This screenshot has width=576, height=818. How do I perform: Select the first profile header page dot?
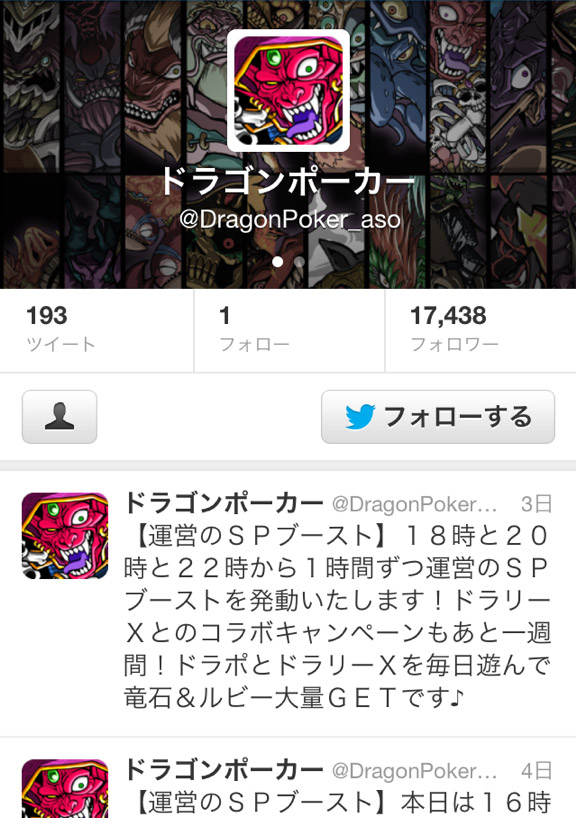(278, 261)
